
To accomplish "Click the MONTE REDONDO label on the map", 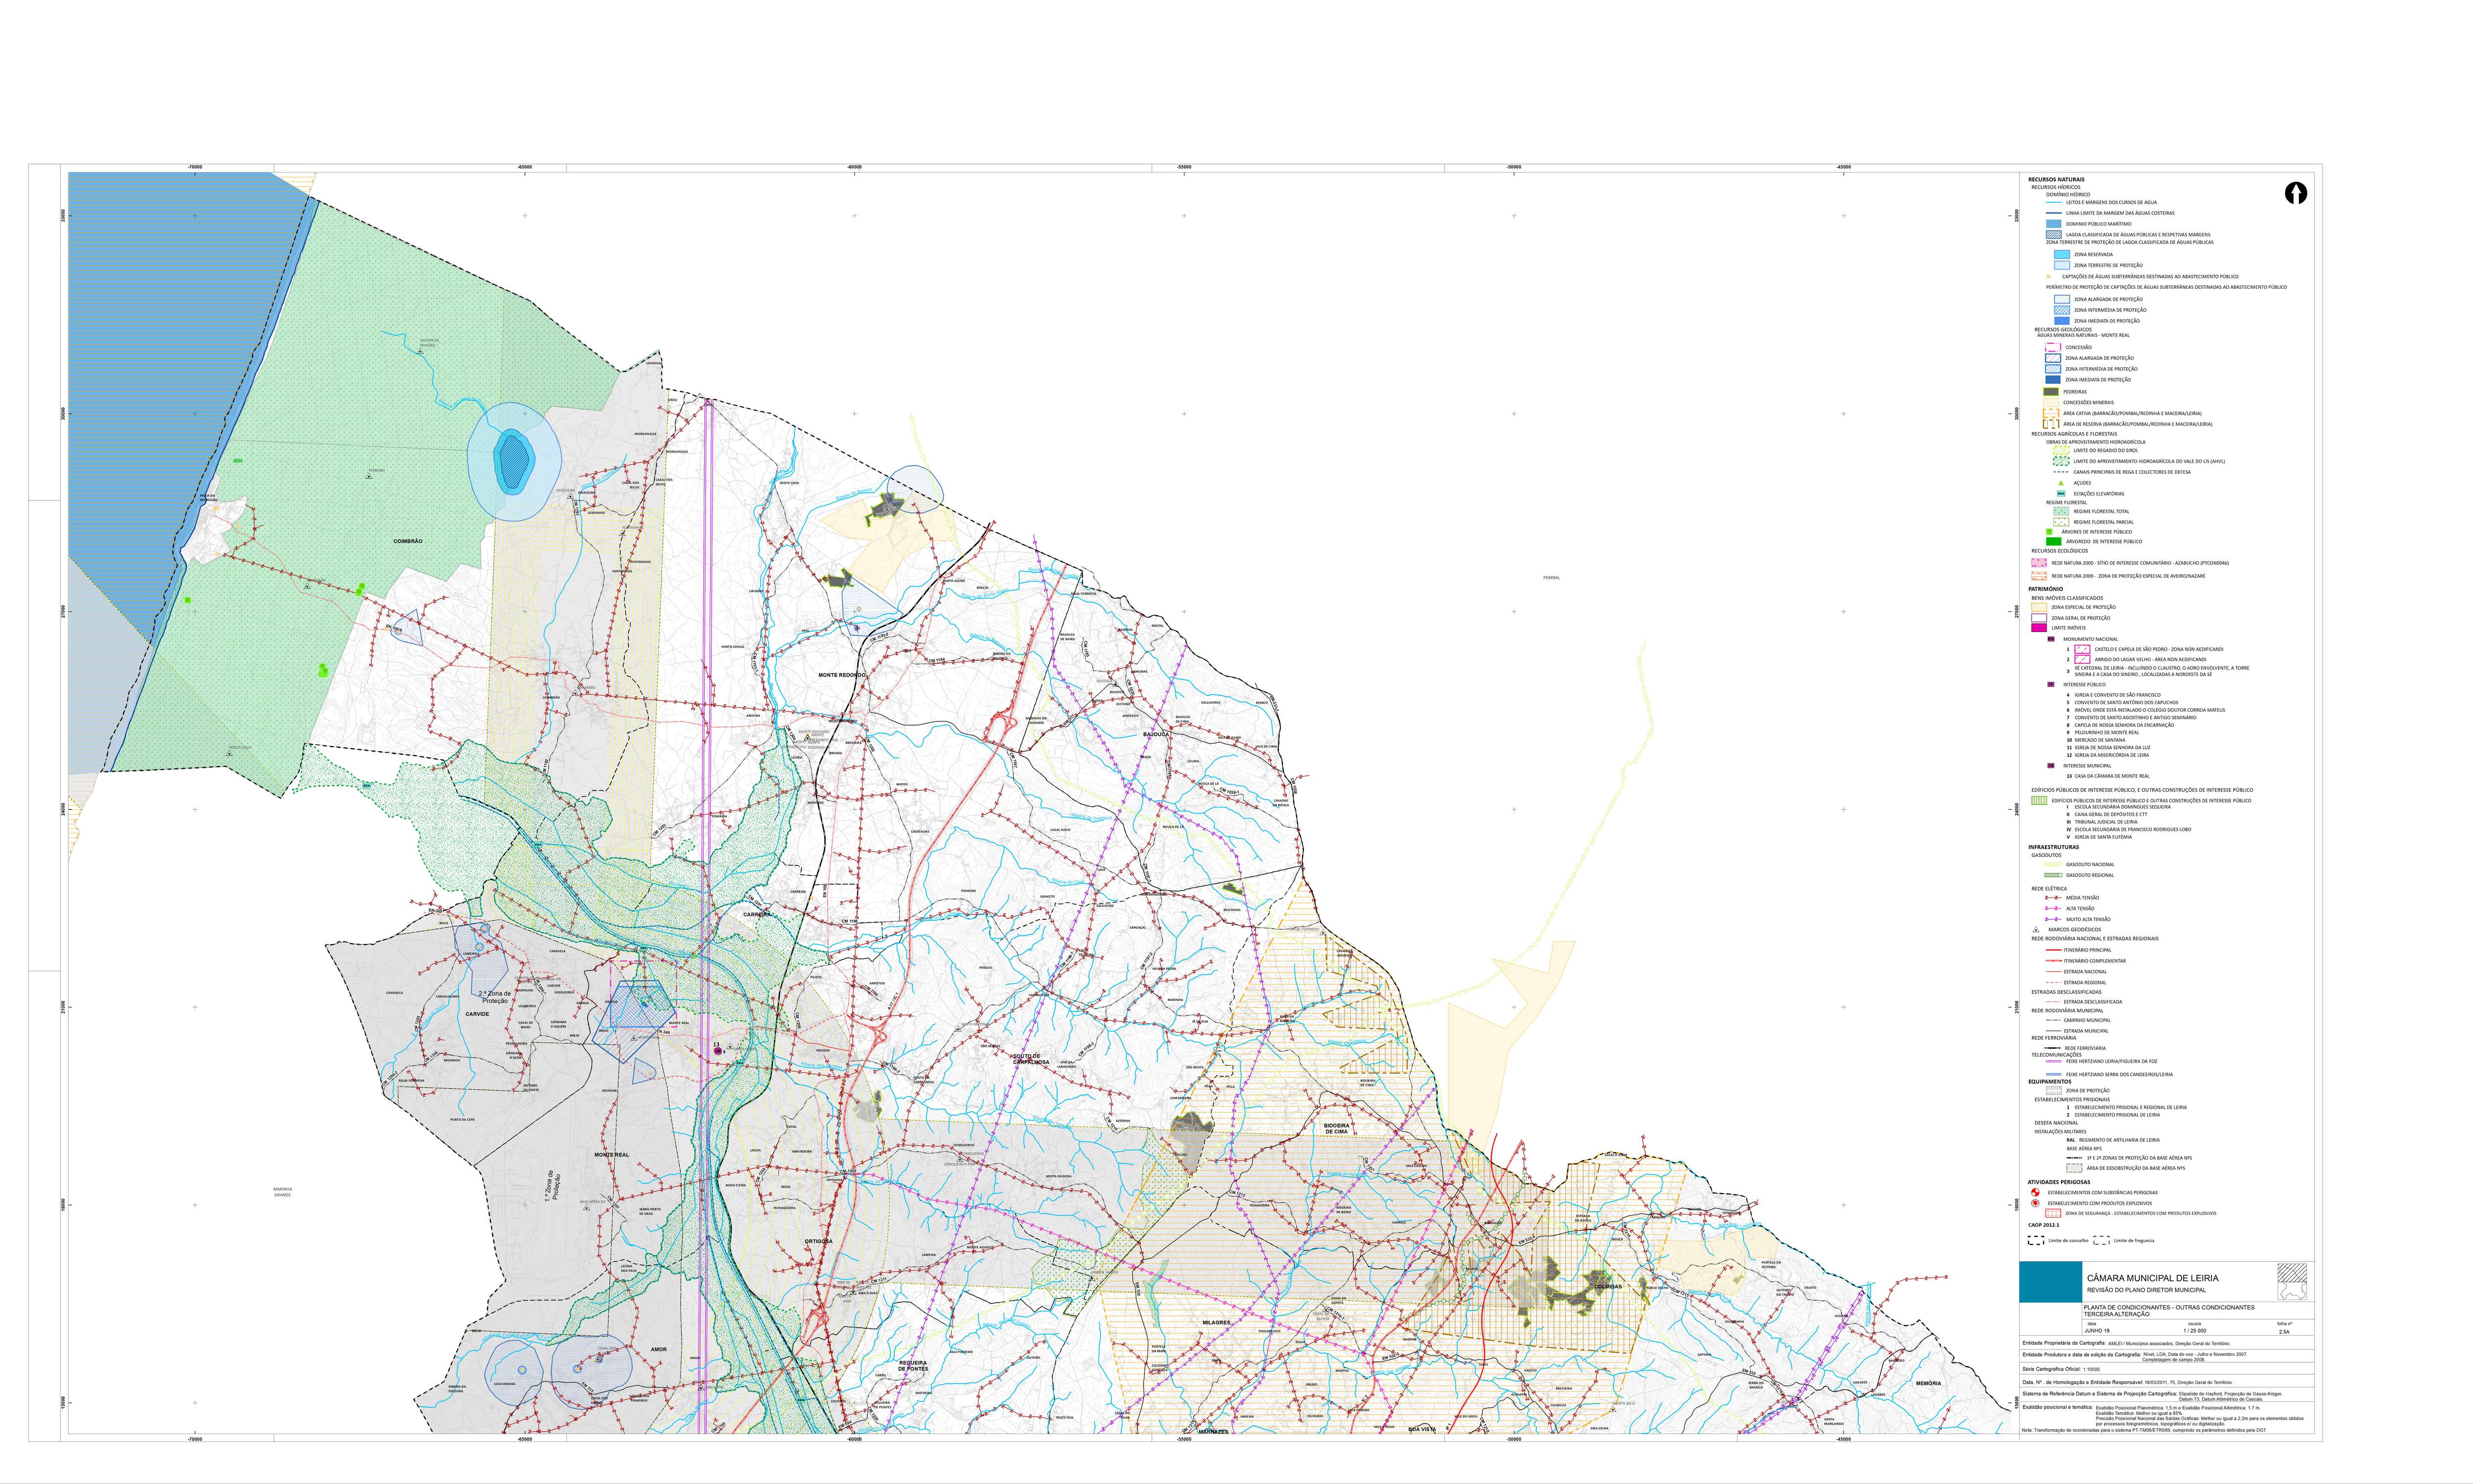I will [x=842, y=675].
